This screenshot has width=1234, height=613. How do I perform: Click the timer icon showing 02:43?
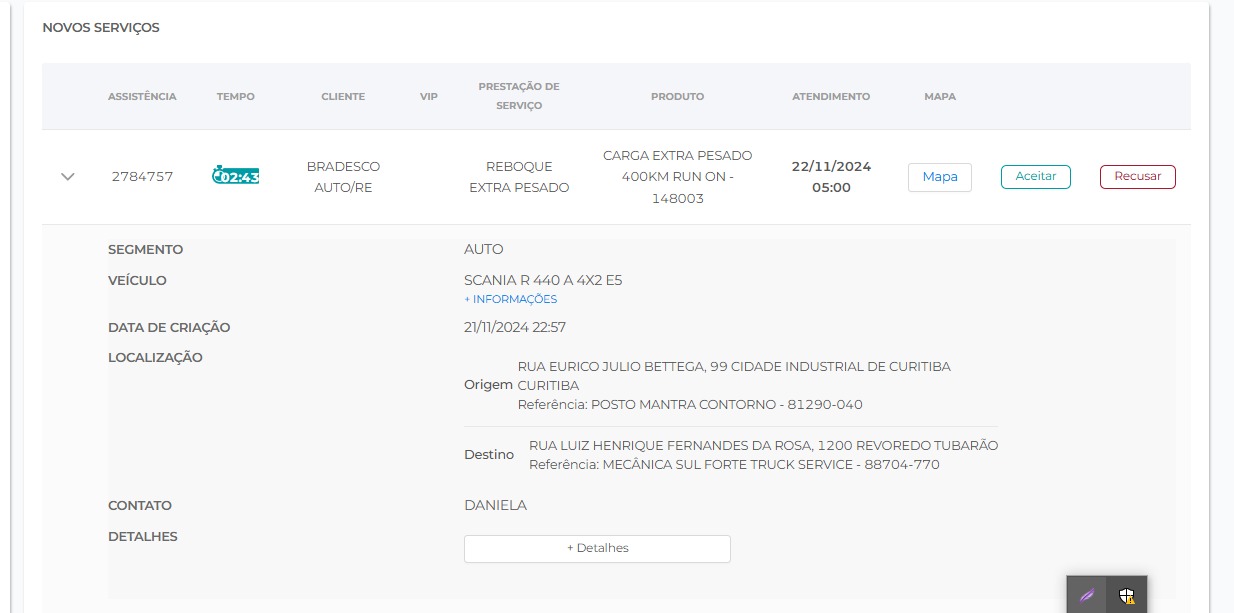[x=236, y=176]
